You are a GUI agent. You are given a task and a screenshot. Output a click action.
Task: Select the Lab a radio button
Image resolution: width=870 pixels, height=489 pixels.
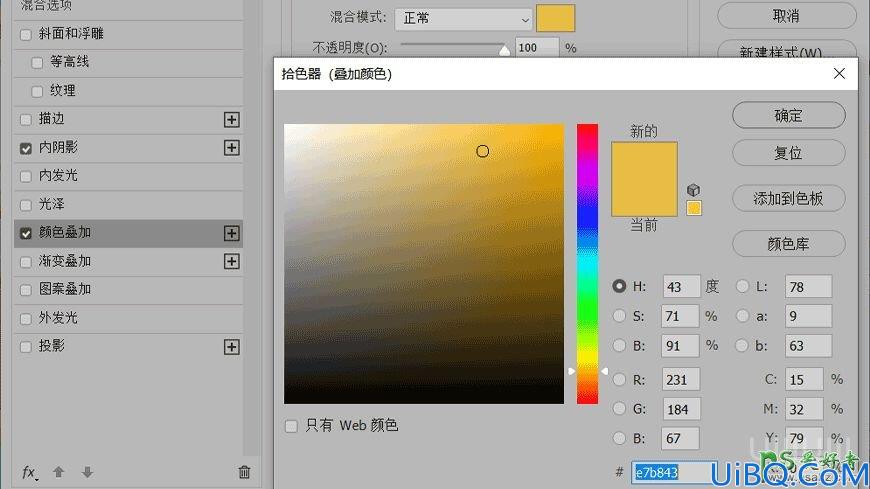click(x=742, y=315)
